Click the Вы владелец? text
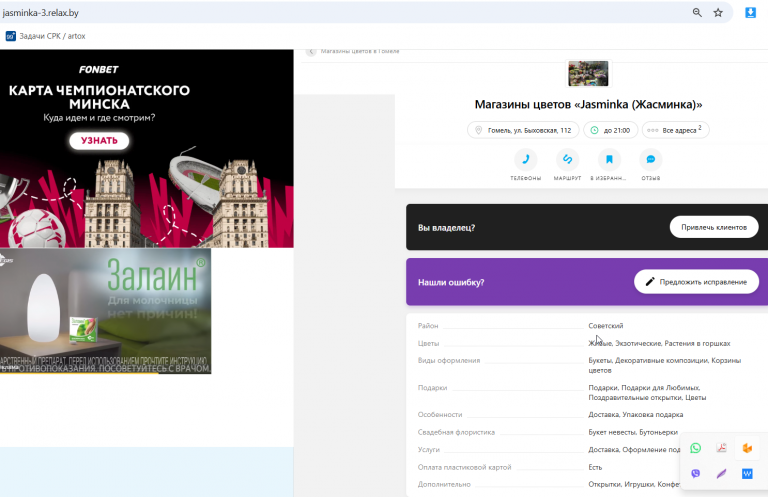The width and height of the screenshot is (768, 497). (446, 228)
